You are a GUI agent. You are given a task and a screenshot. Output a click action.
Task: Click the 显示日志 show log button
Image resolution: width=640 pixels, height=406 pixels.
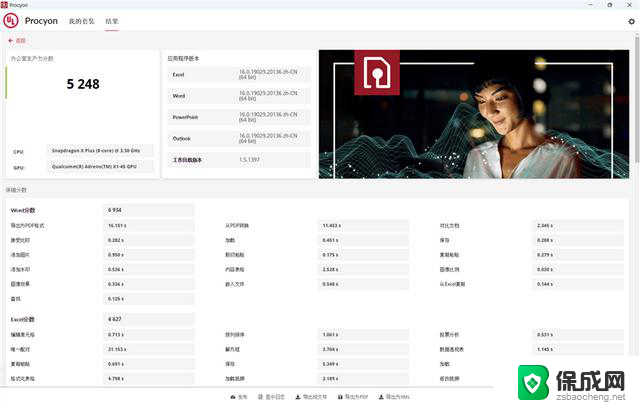coord(271,397)
